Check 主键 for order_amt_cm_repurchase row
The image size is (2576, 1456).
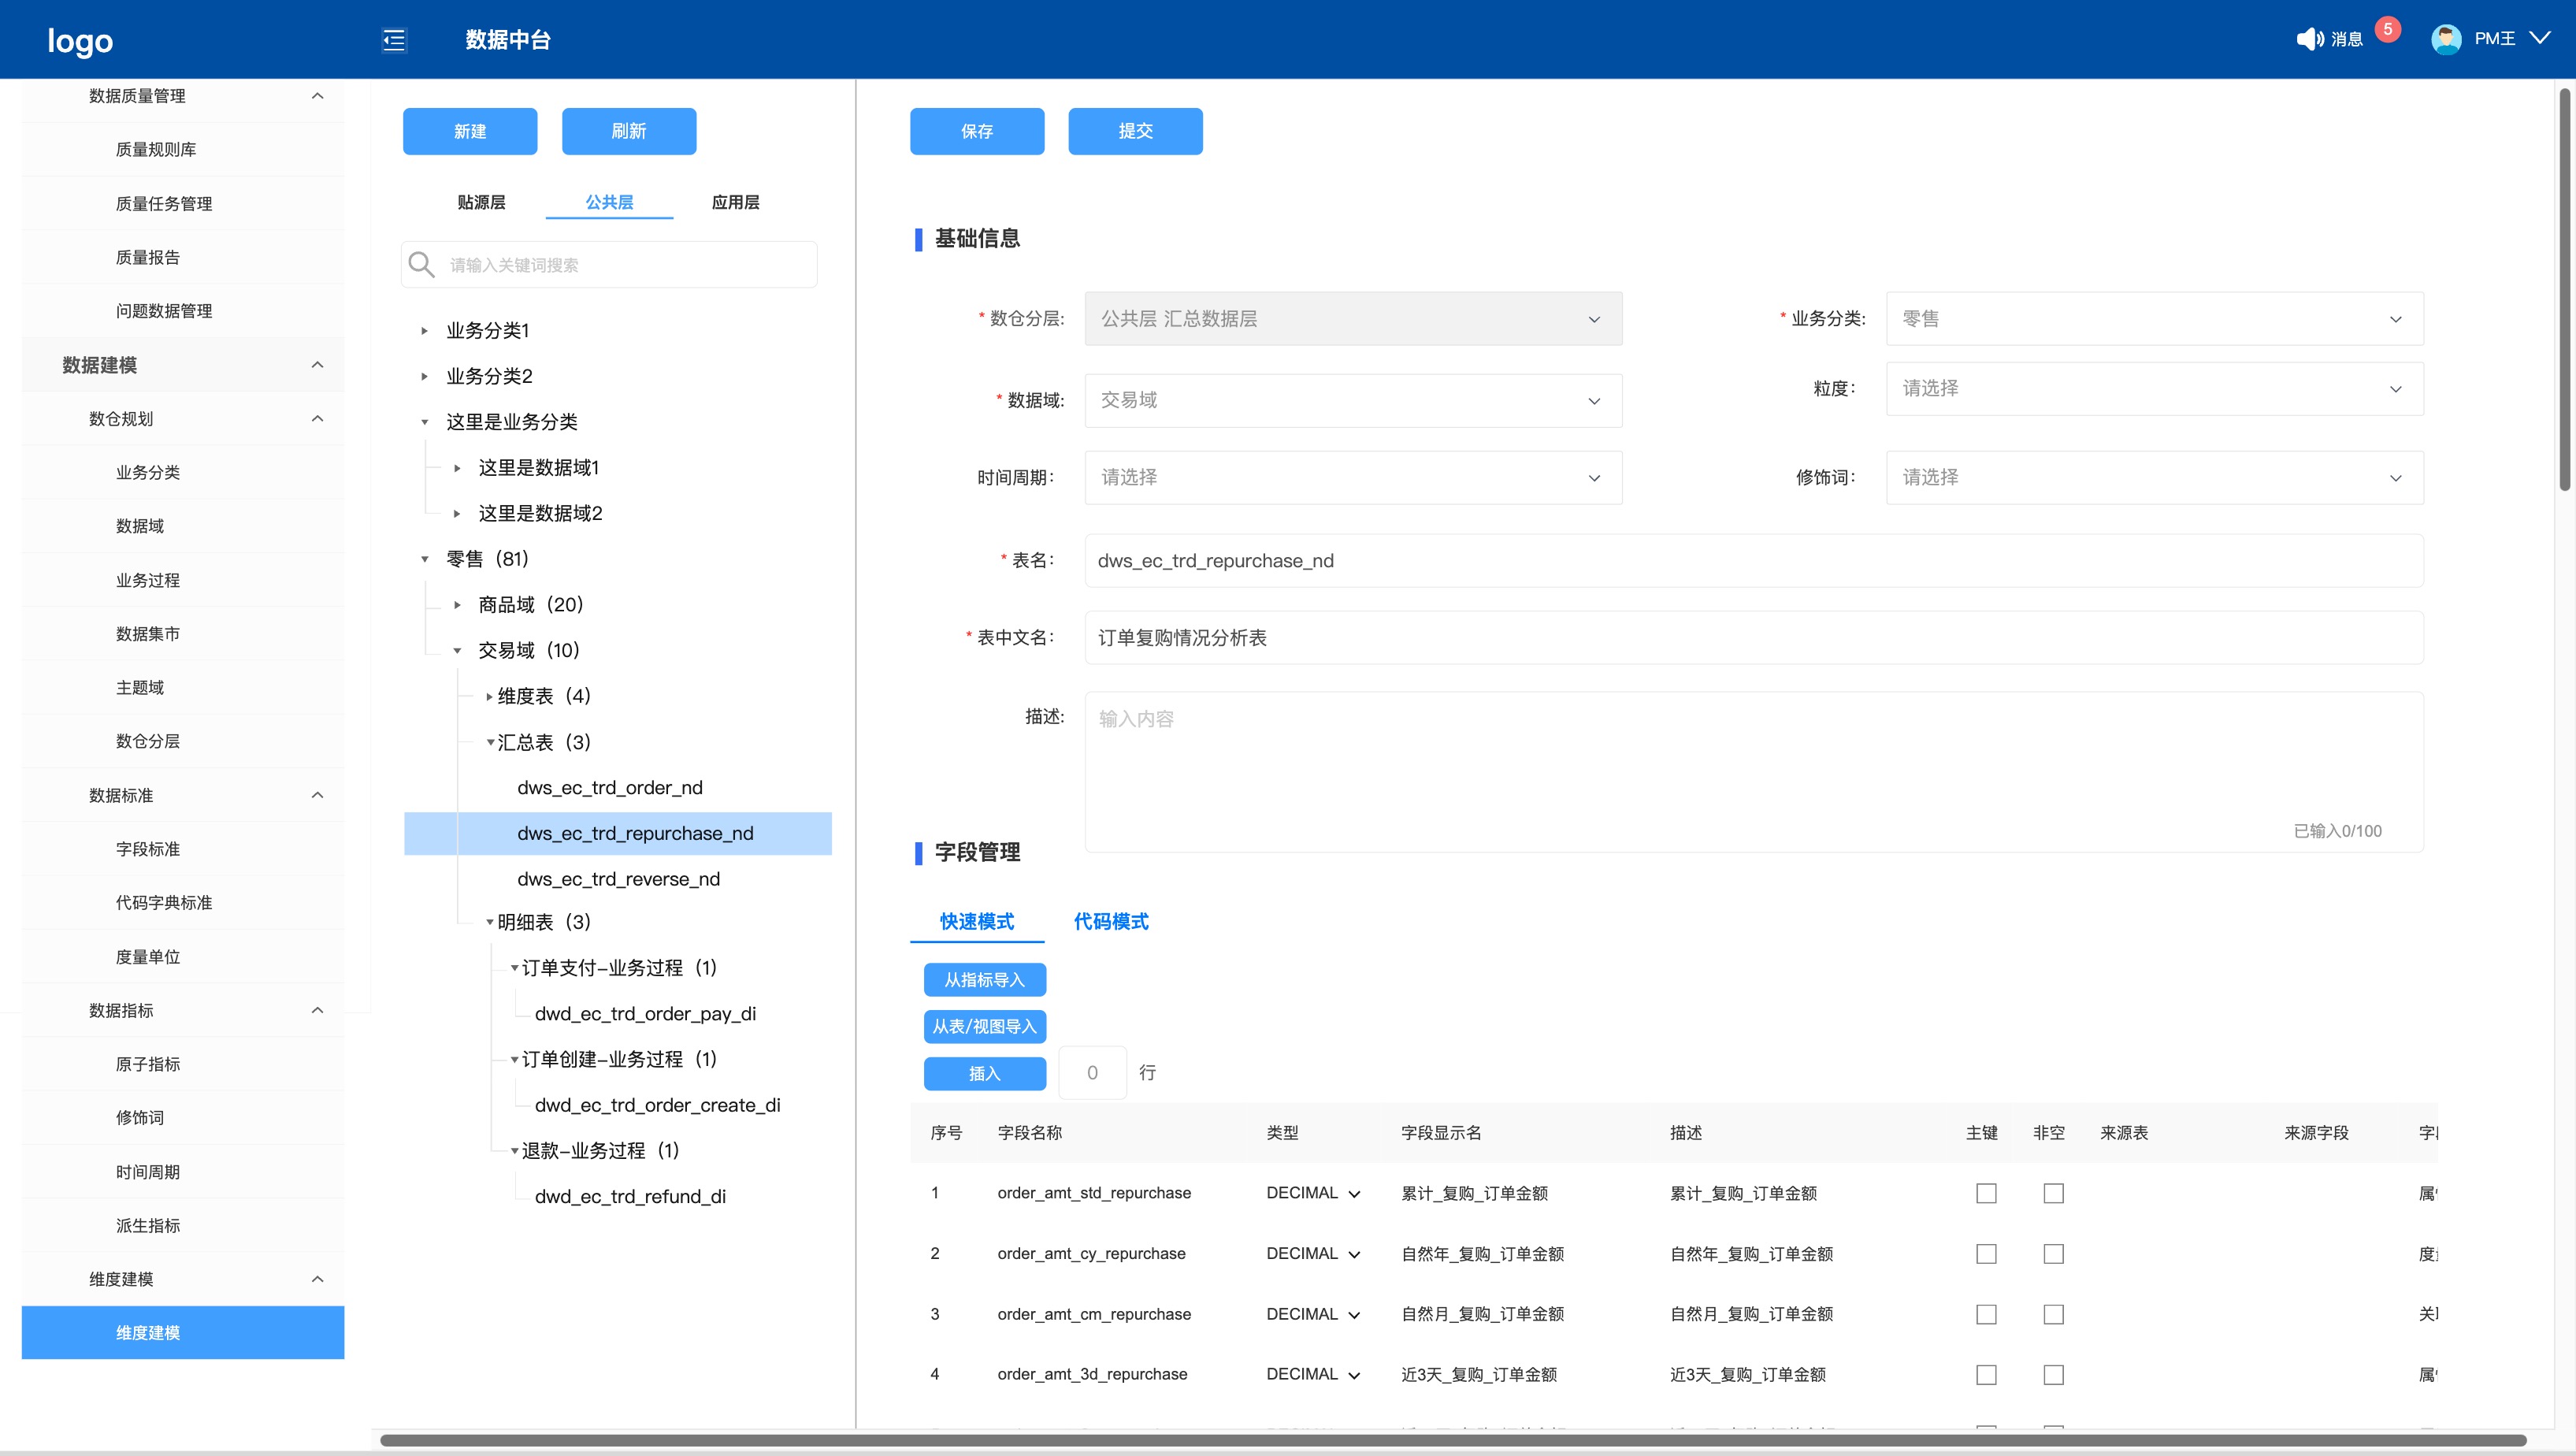[x=1986, y=1314]
